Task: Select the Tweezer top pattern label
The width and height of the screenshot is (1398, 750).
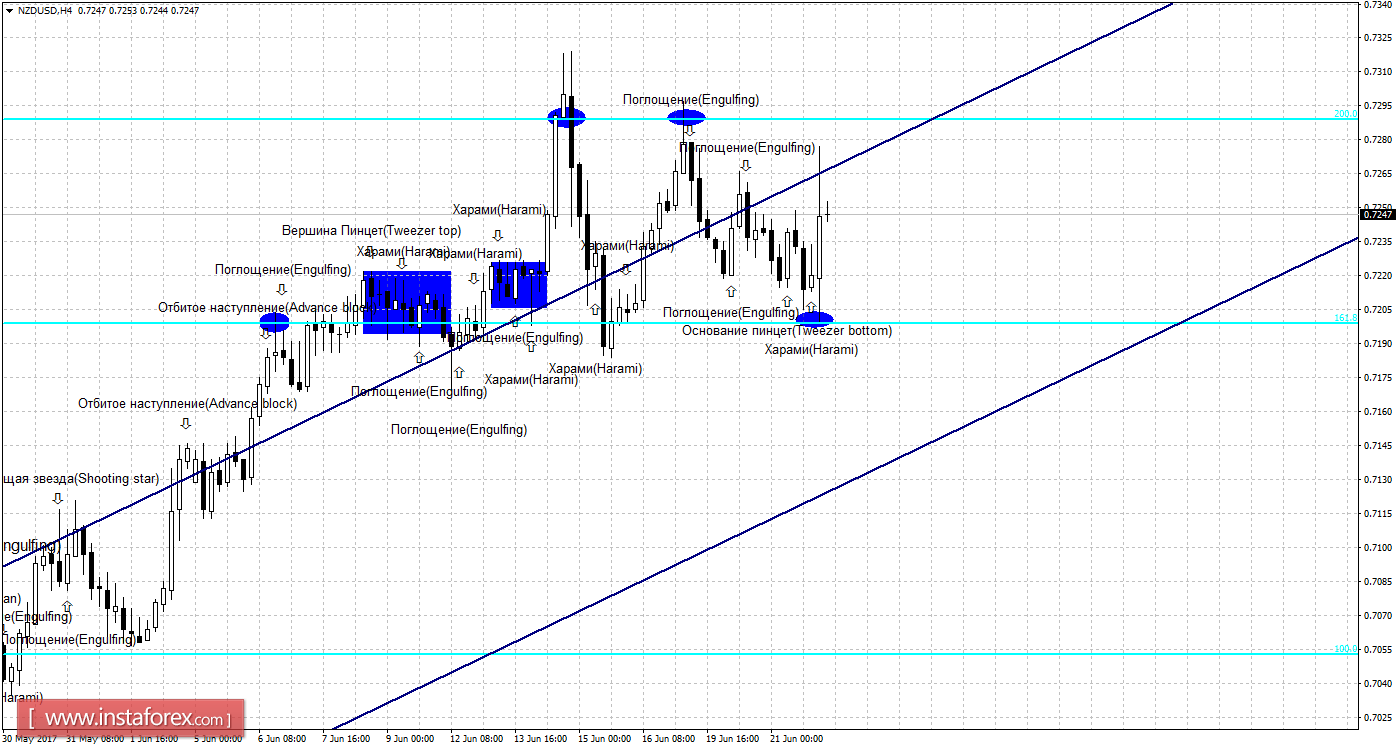Action: tap(371, 230)
